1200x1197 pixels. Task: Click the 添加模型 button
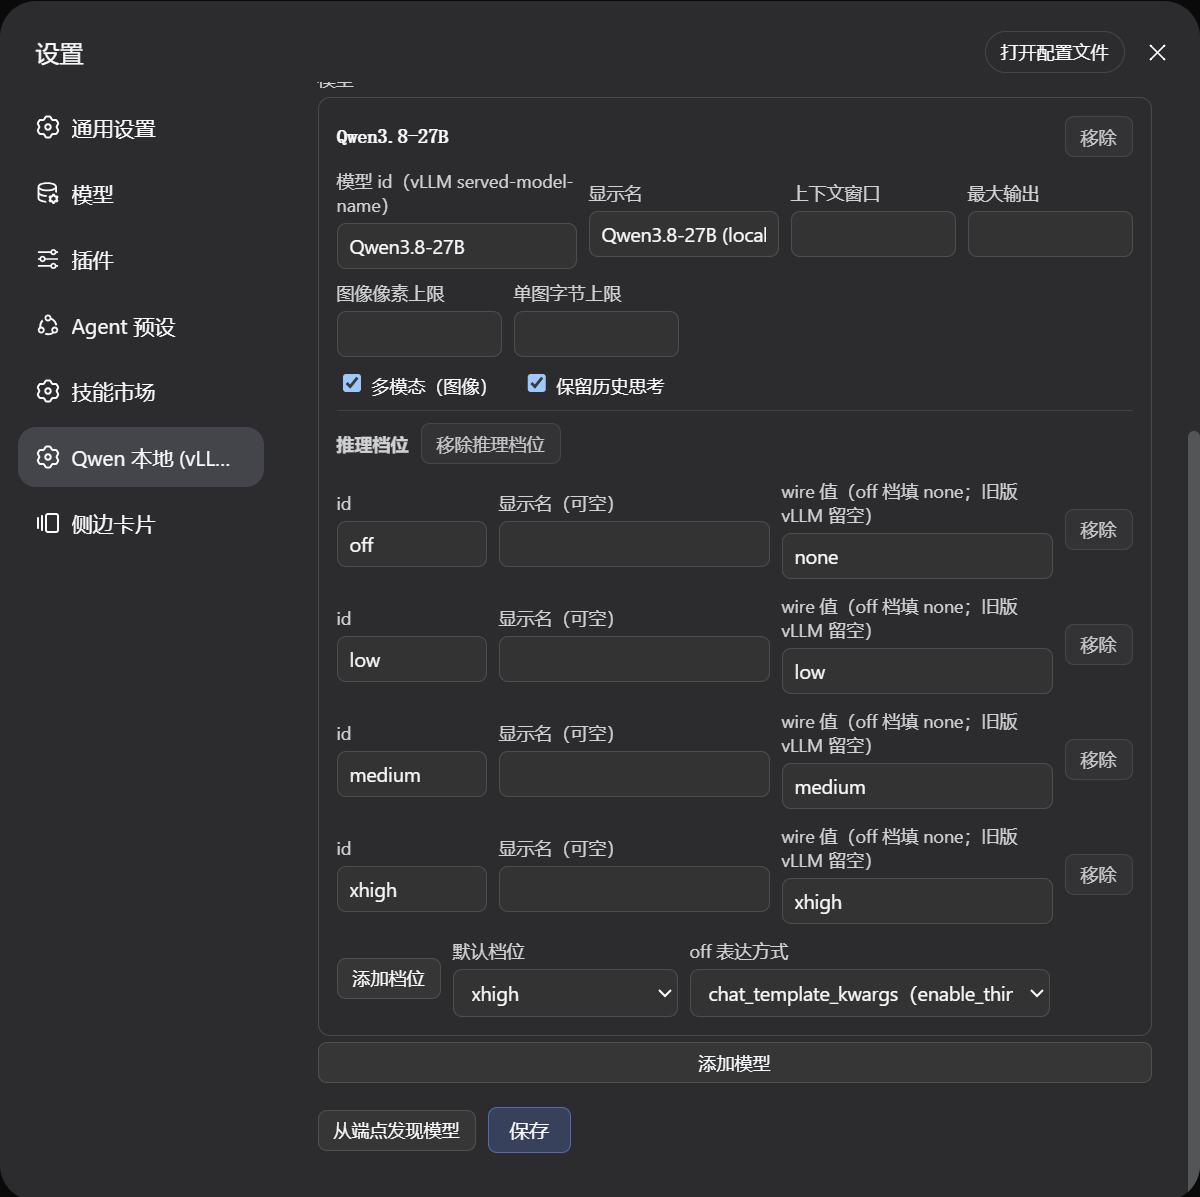[x=734, y=1063]
